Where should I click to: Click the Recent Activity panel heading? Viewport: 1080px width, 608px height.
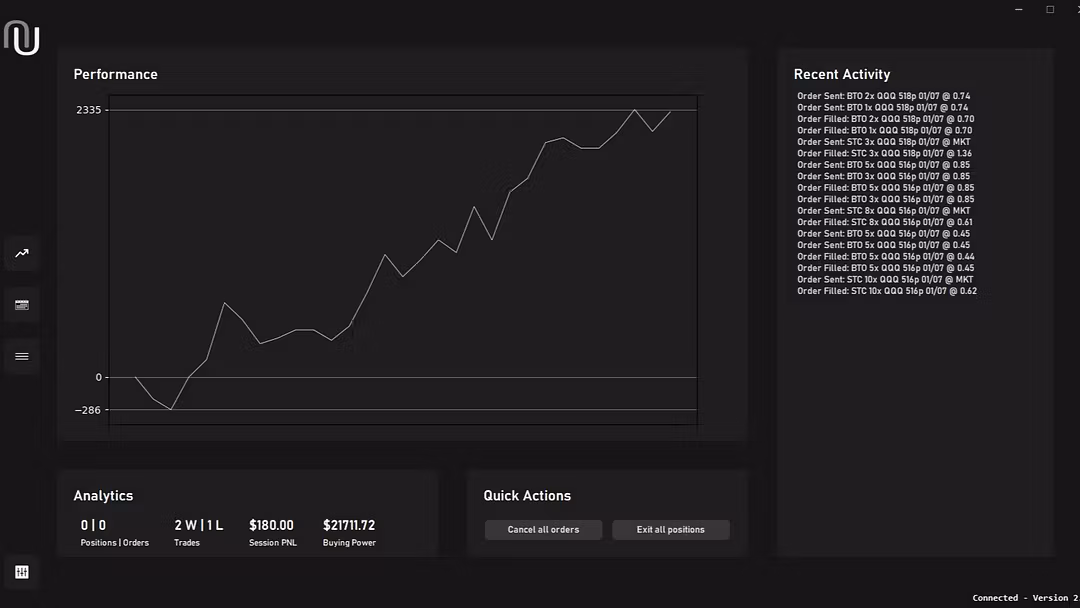click(841, 74)
